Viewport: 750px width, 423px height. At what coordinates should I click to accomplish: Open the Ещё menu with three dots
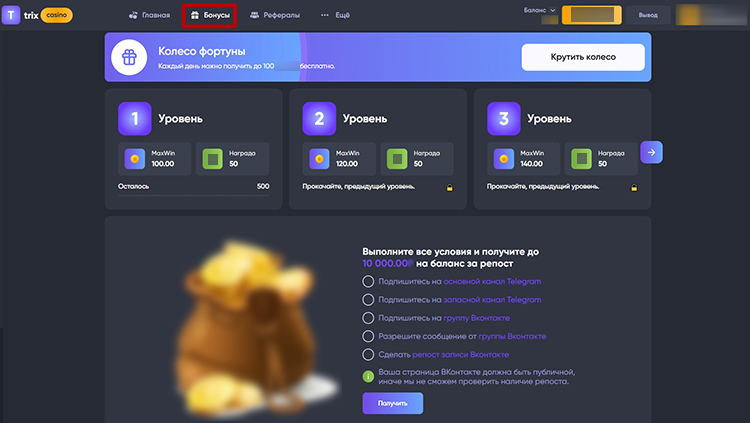click(335, 15)
